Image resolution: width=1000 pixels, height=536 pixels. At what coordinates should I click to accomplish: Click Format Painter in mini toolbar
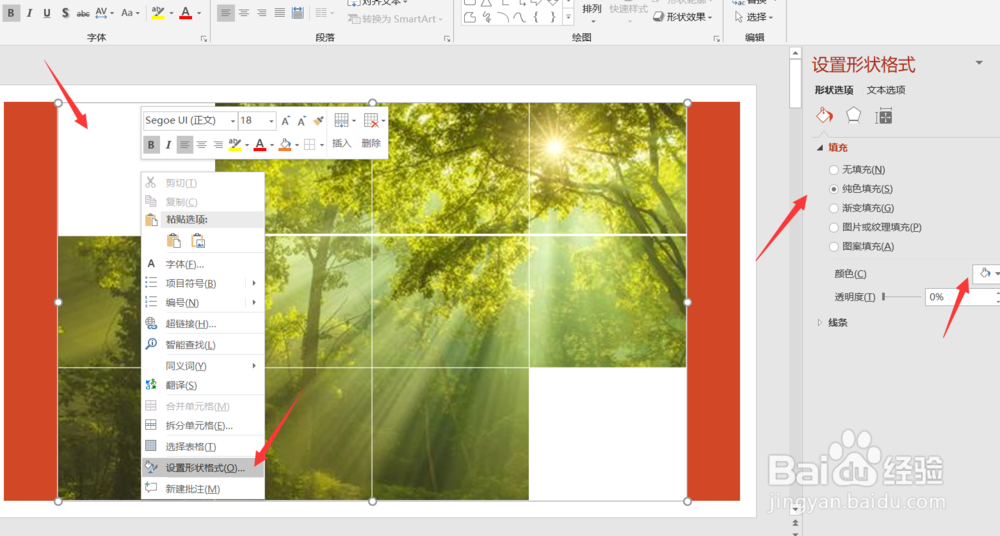318,121
